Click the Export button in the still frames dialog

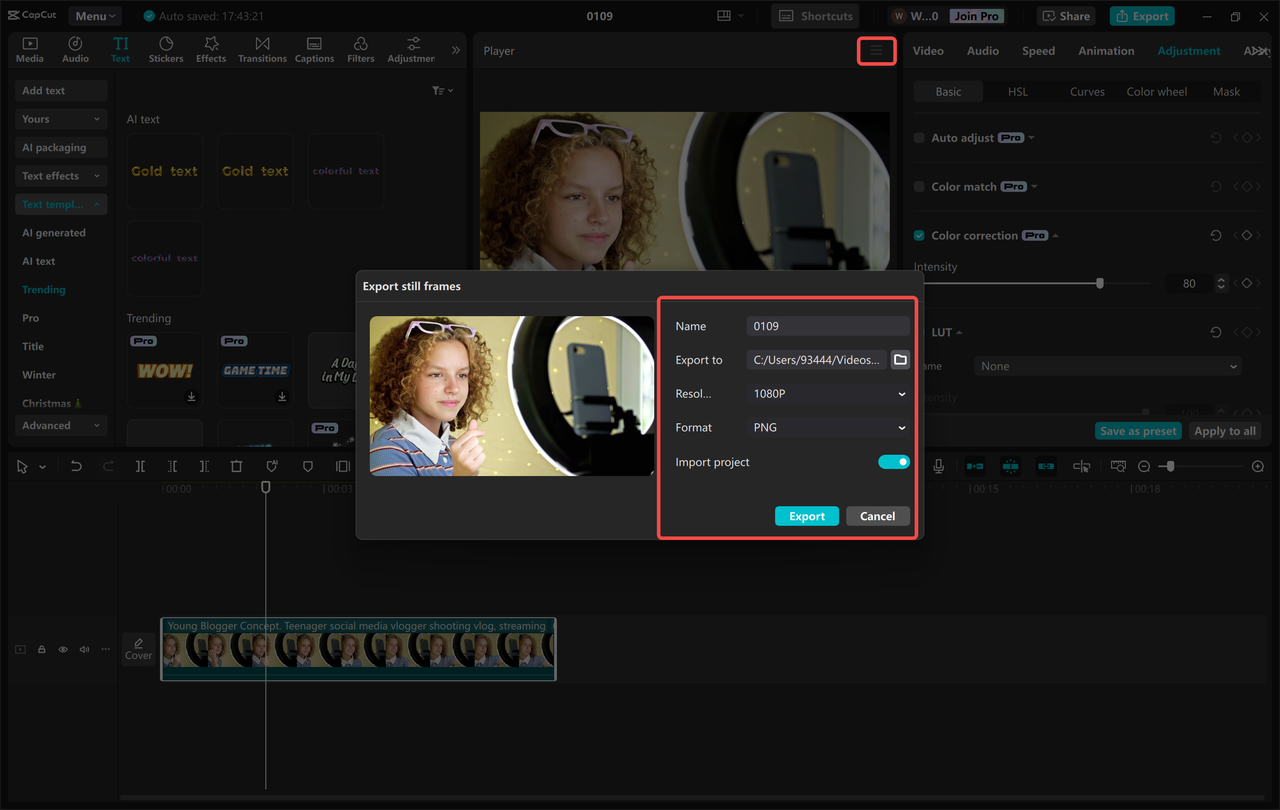pos(806,515)
